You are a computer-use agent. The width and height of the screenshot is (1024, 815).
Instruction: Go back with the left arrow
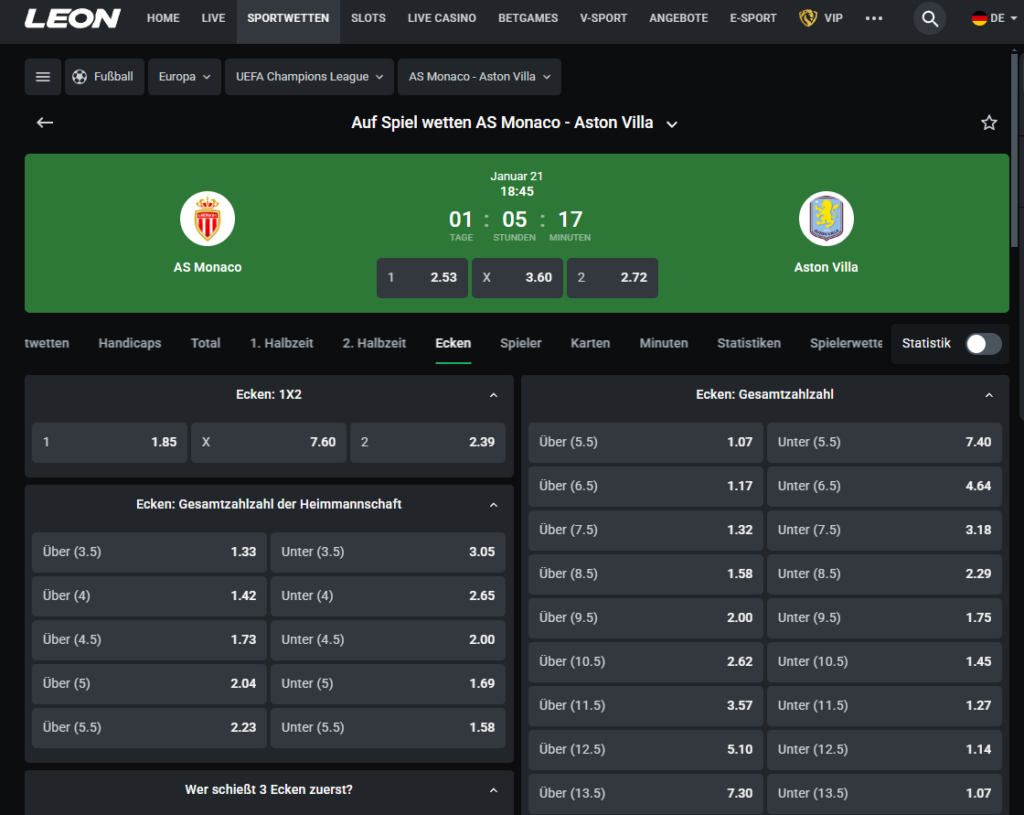[x=44, y=123]
